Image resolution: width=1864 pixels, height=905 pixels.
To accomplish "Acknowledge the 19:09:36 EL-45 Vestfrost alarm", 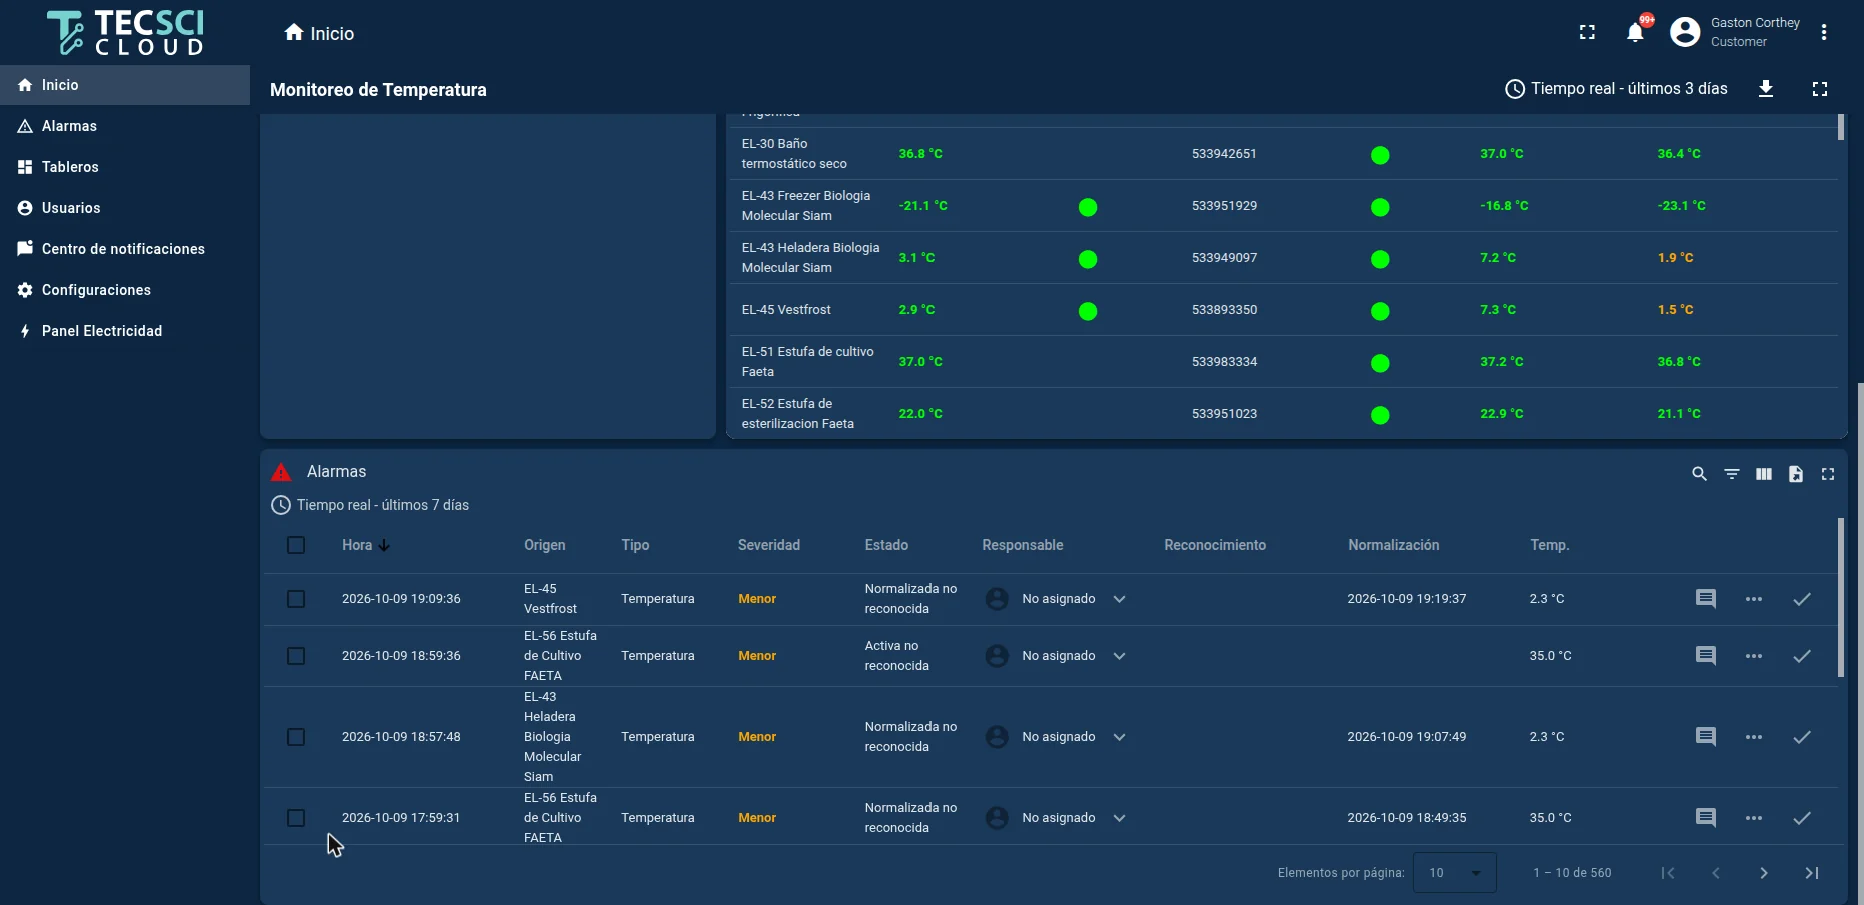I will [1802, 599].
